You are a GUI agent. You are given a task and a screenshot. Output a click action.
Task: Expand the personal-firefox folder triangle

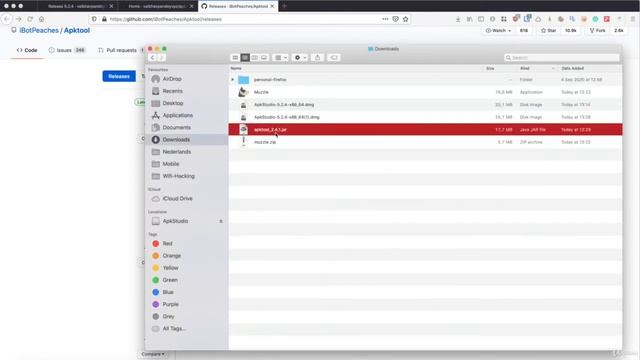(x=233, y=80)
